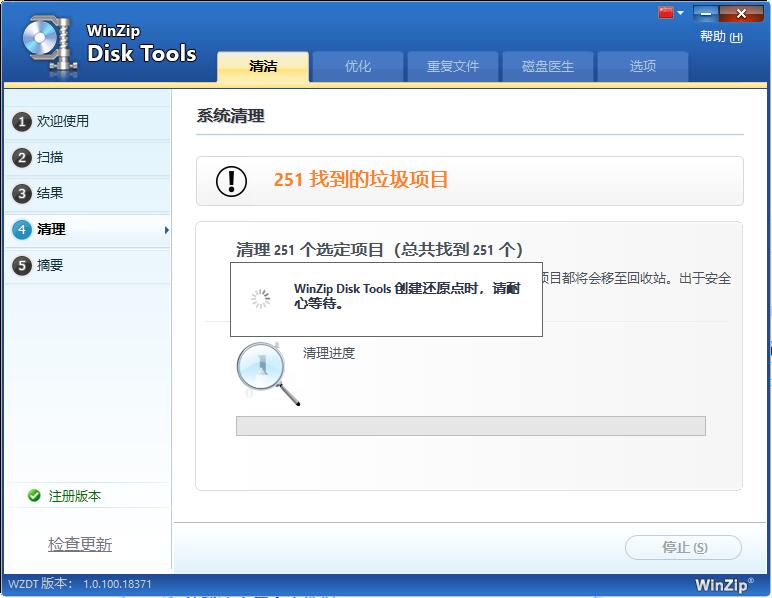772x598 pixels.
Task: Open the 检查更新 link
Action: pos(80,544)
